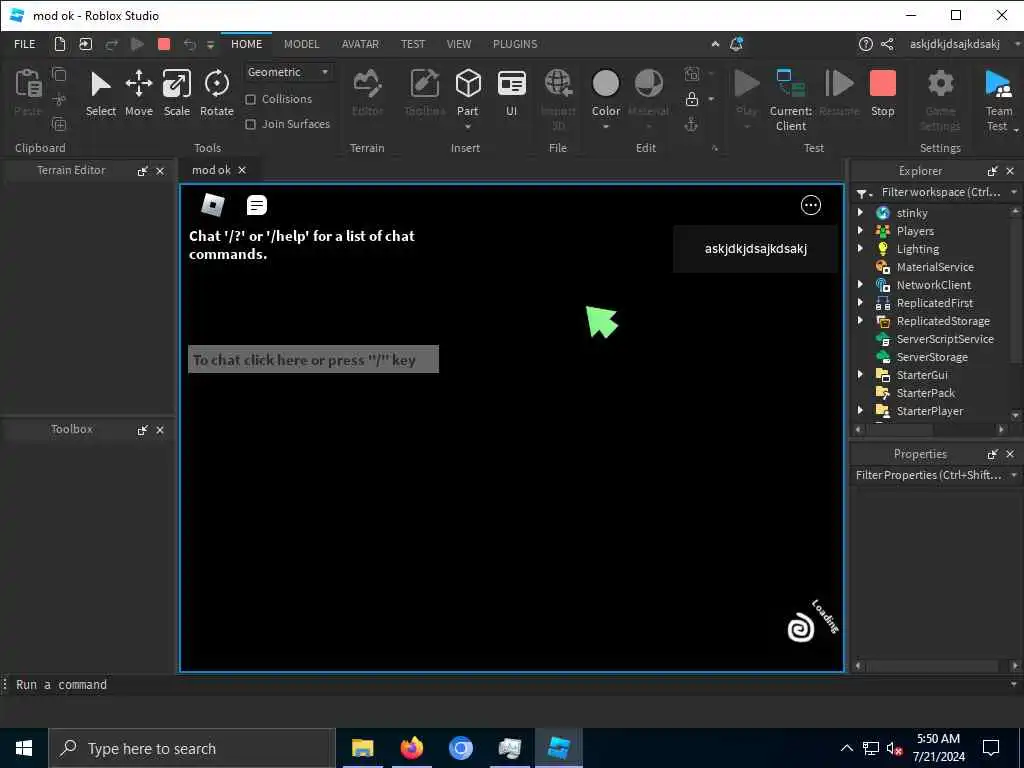This screenshot has width=1024, height=768.
Task: Open Firefox from the taskbar
Action: point(411,748)
